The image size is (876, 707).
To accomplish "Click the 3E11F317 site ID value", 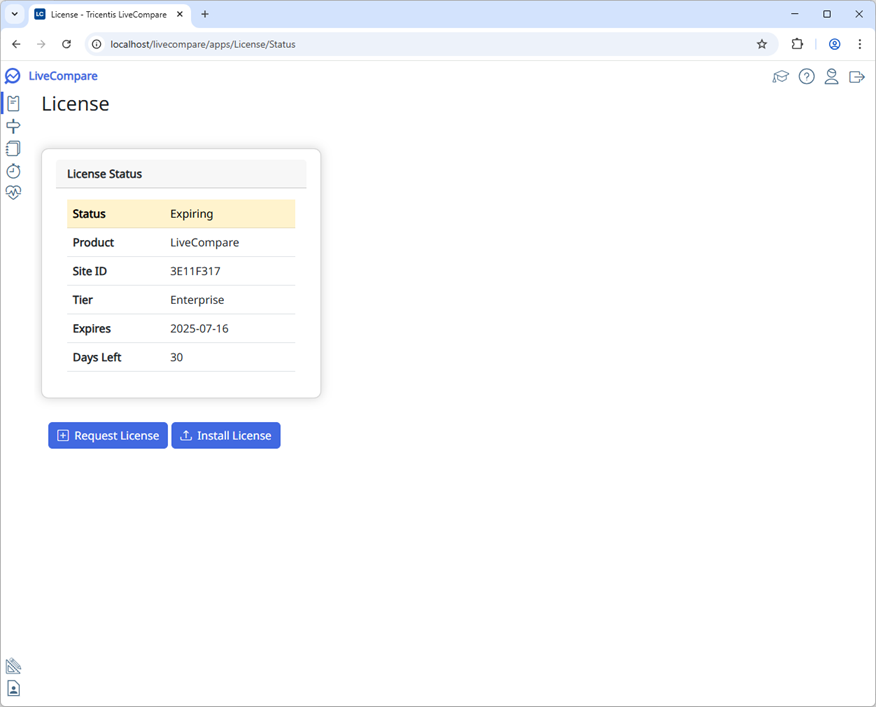I will click(x=195, y=271).
